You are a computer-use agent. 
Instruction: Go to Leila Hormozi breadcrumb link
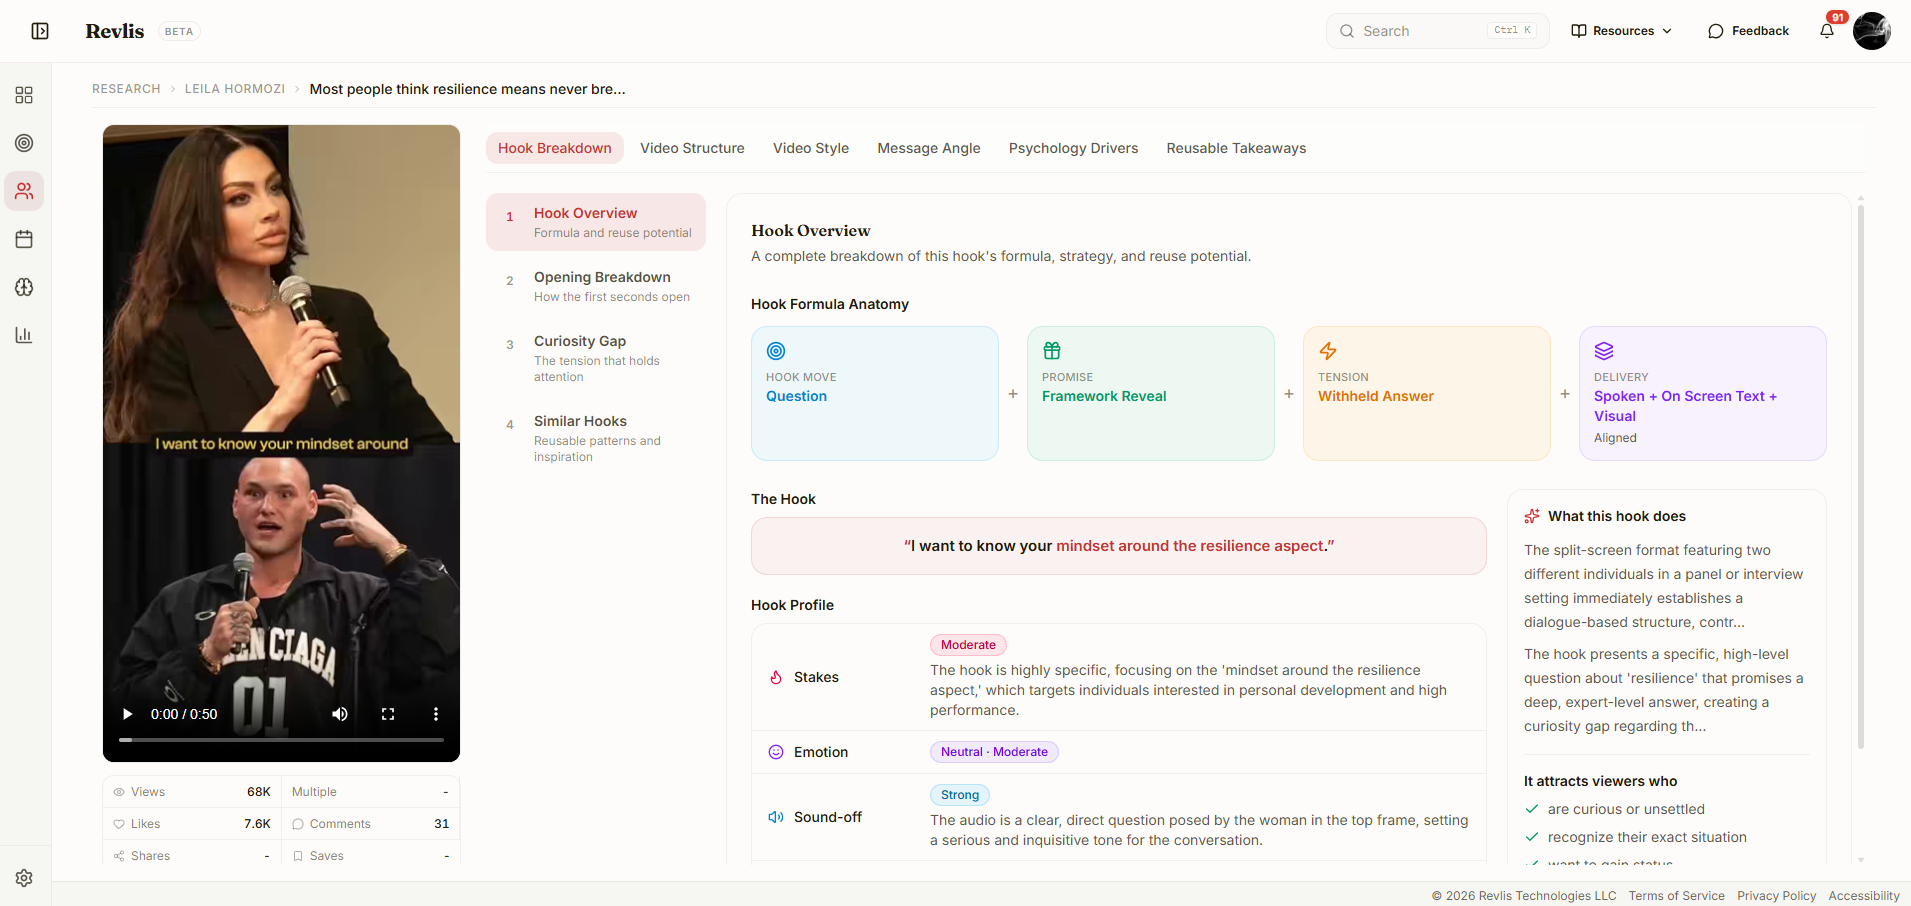click(x=235, y=89)
